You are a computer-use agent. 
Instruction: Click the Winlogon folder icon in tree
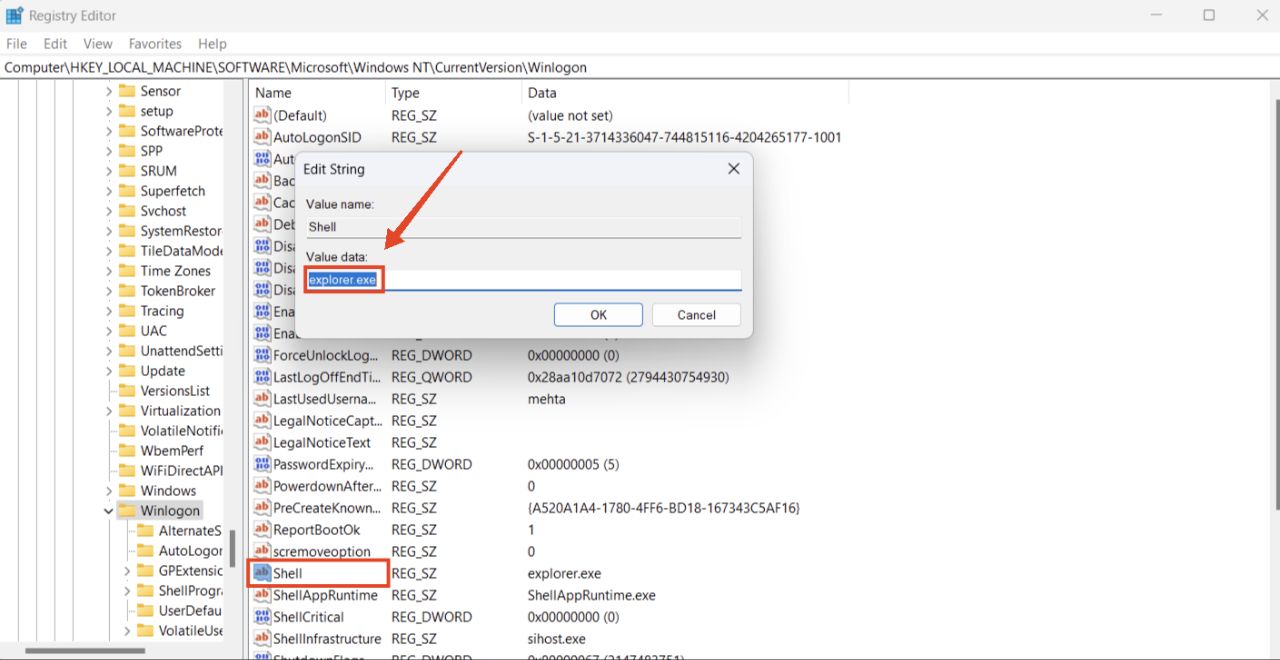127,511
